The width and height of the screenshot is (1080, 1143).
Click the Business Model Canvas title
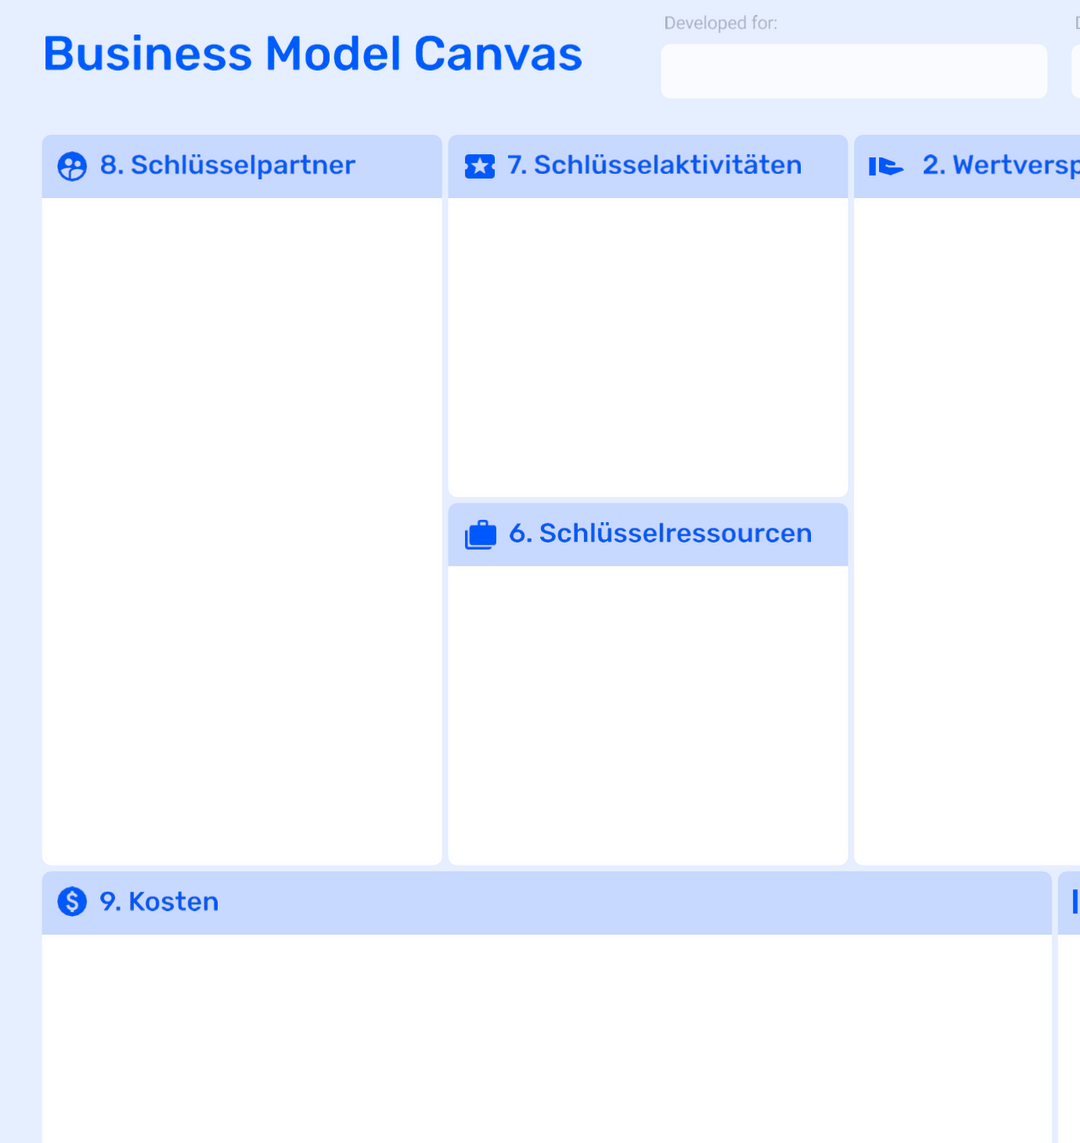312,53
